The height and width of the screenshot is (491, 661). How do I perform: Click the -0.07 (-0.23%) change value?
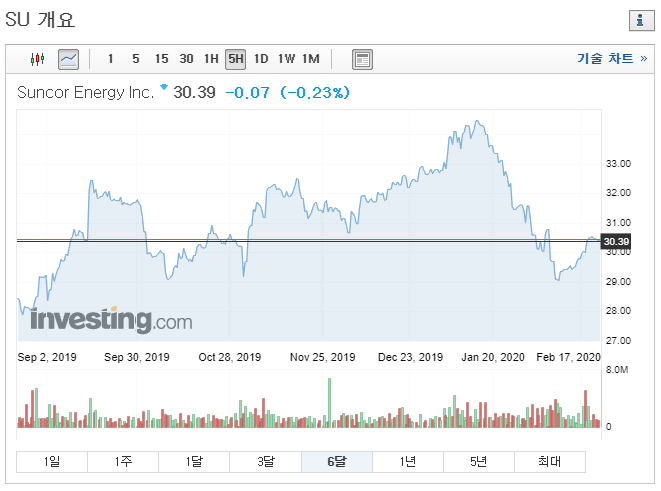[288, 92]
